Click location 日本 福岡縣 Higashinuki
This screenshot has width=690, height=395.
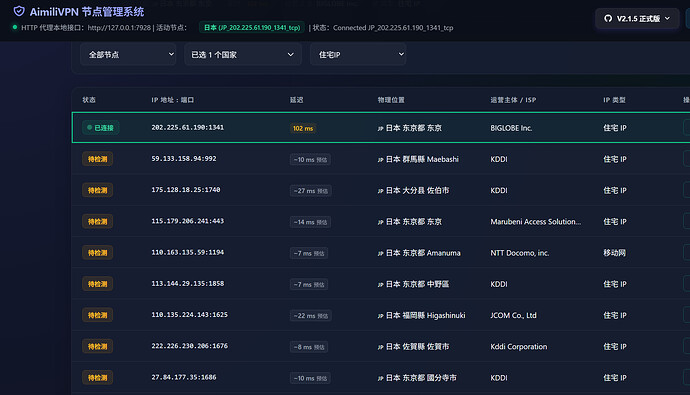point(421,315)
